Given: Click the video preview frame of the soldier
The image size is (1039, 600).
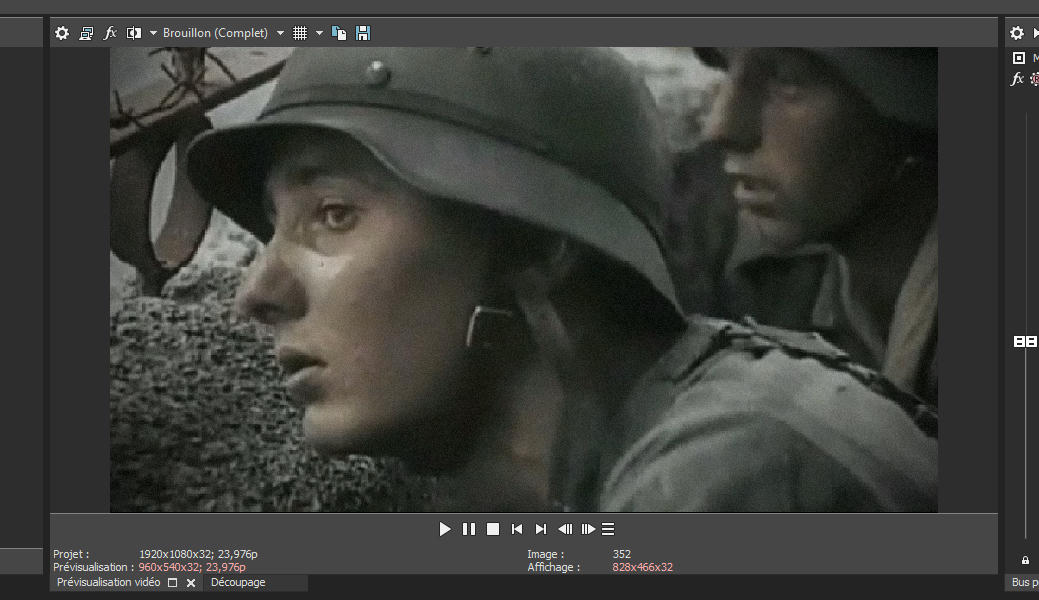Looking at the screenshot, I should click(x=523, y=280).
